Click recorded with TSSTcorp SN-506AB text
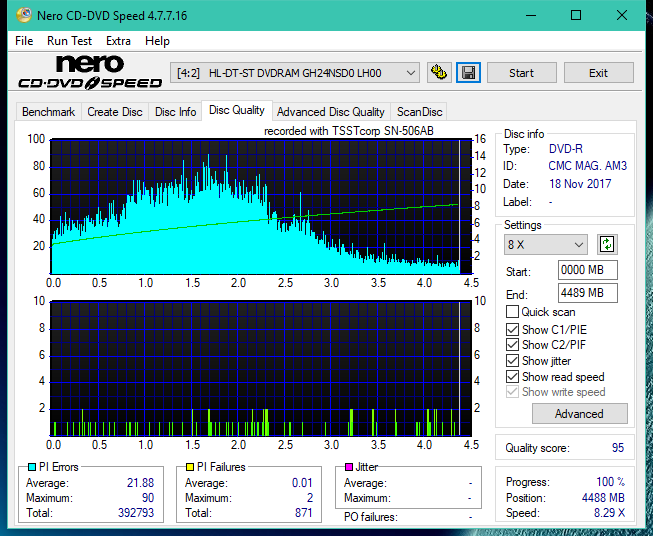 pos(349,131)
